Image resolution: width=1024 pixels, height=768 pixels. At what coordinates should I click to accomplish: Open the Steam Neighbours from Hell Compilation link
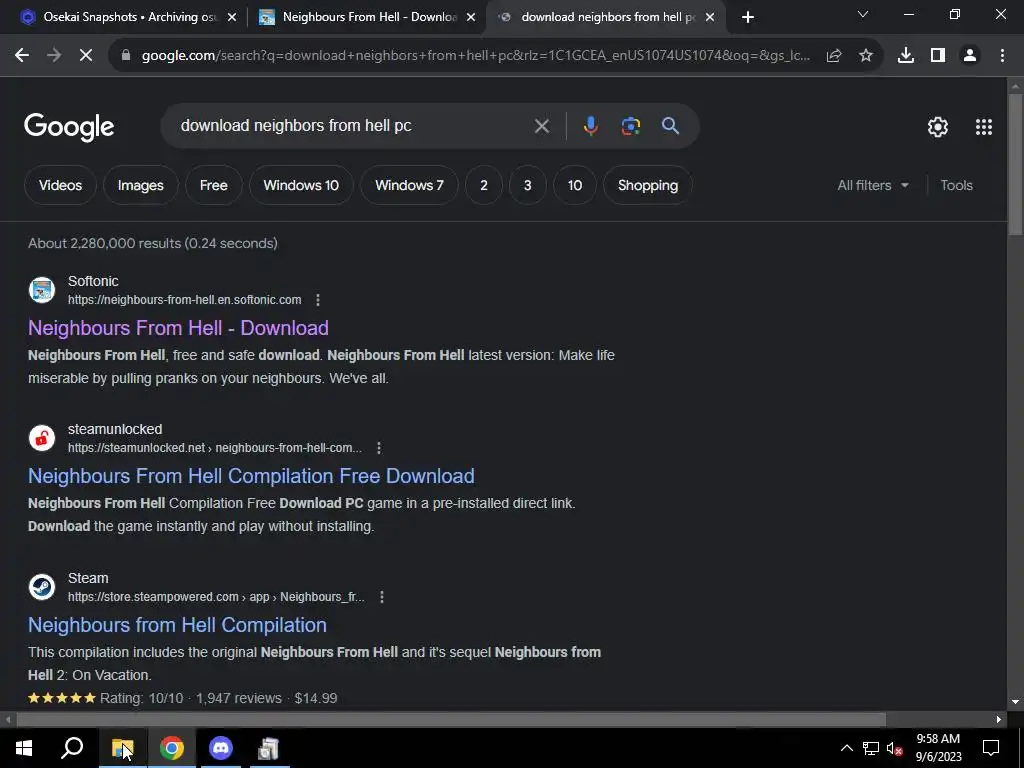(x=178, y=625)
